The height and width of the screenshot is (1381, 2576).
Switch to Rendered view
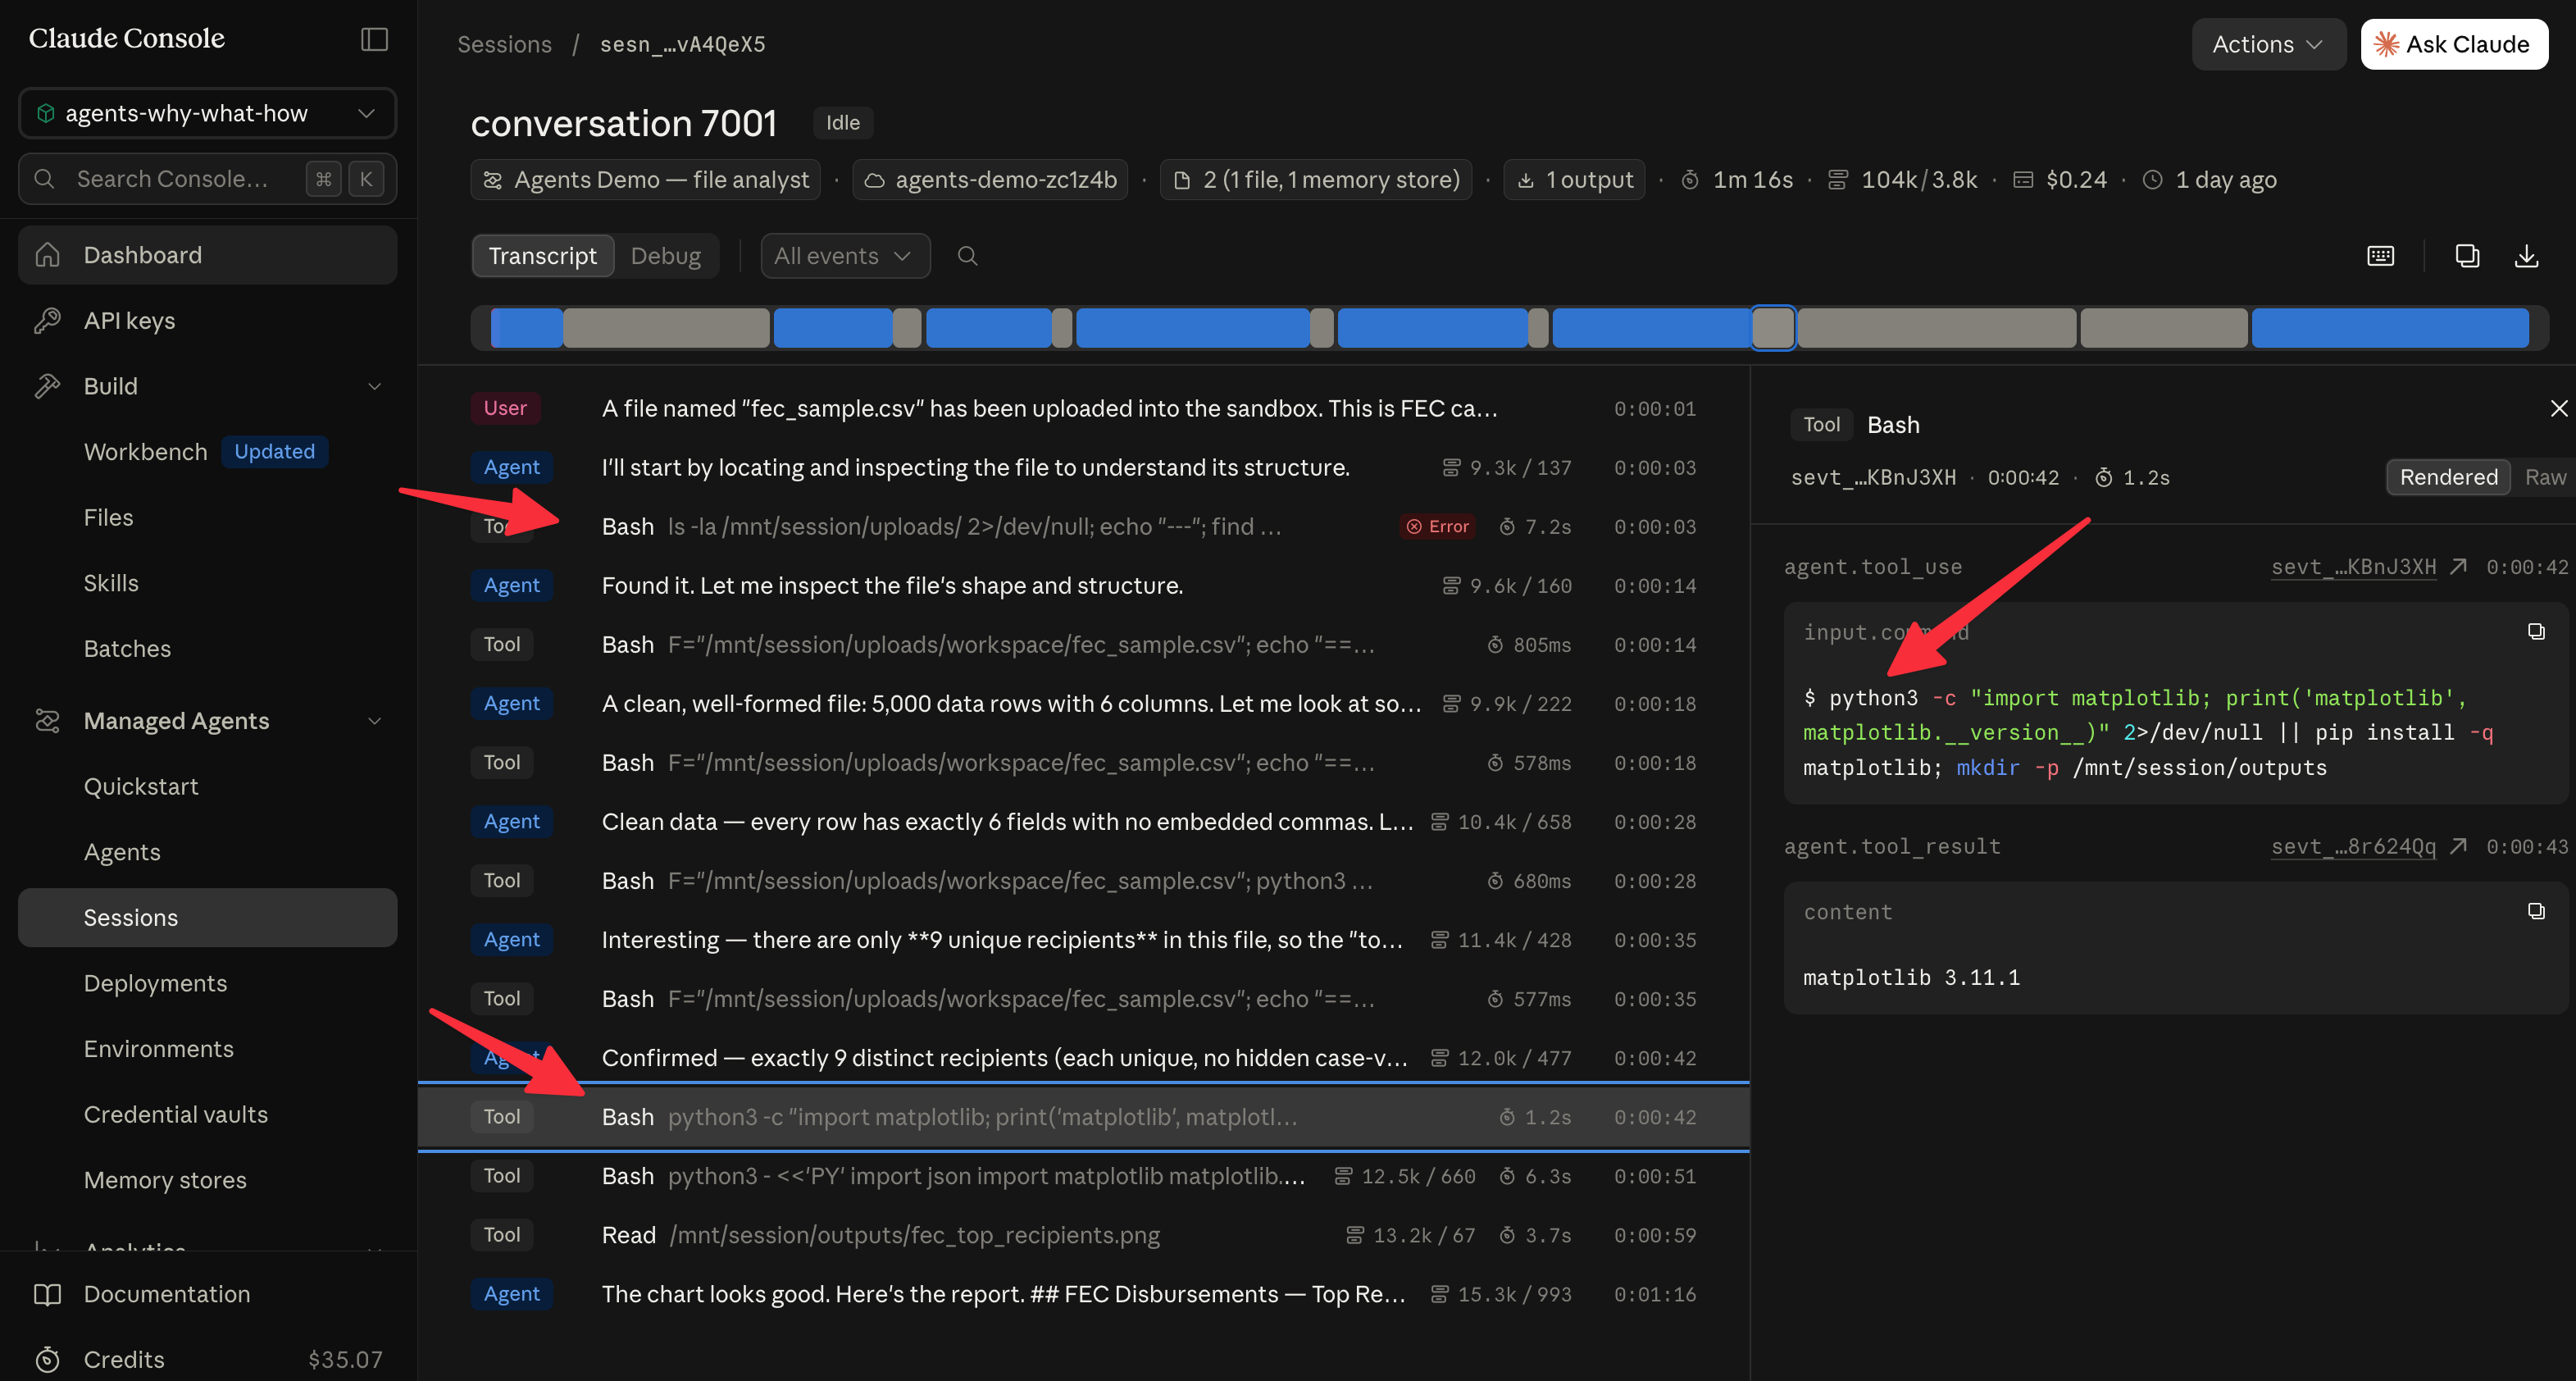tap(2448, 477)
